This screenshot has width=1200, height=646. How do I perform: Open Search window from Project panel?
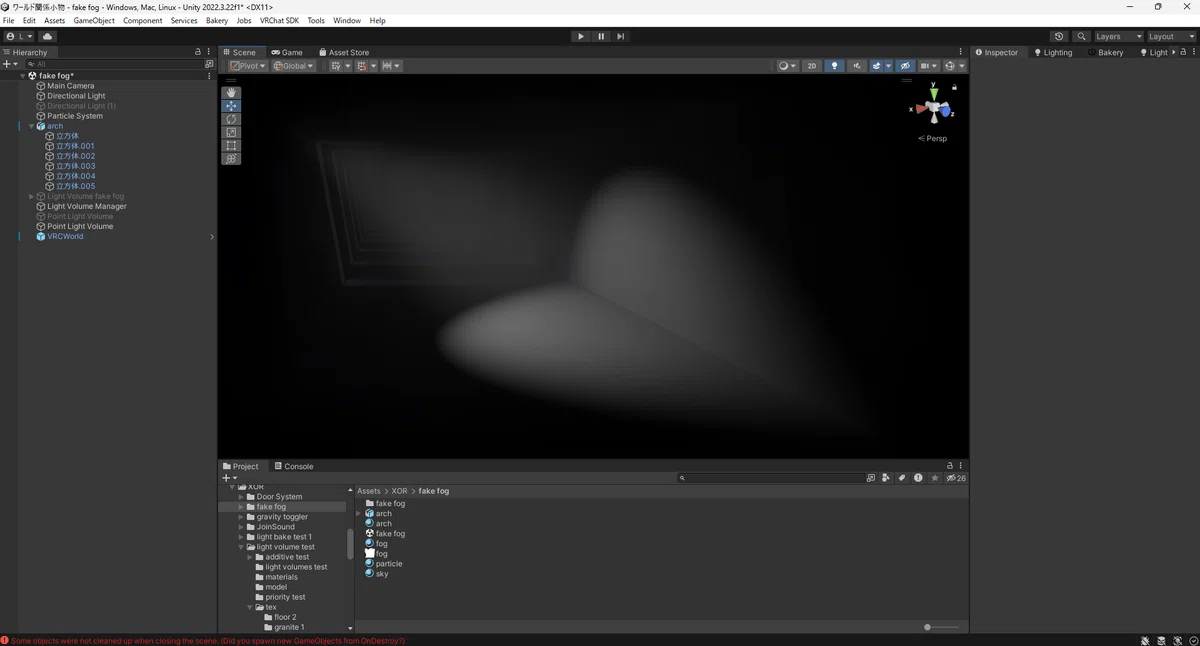tap(871, 478)
